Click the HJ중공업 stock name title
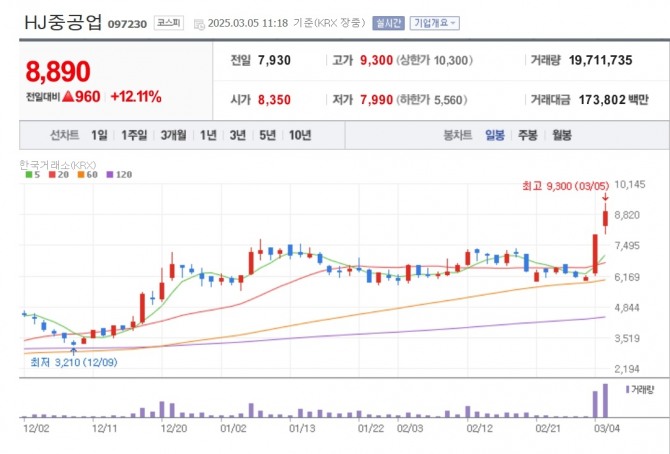The image size is (670, 454). click(63, 22)
